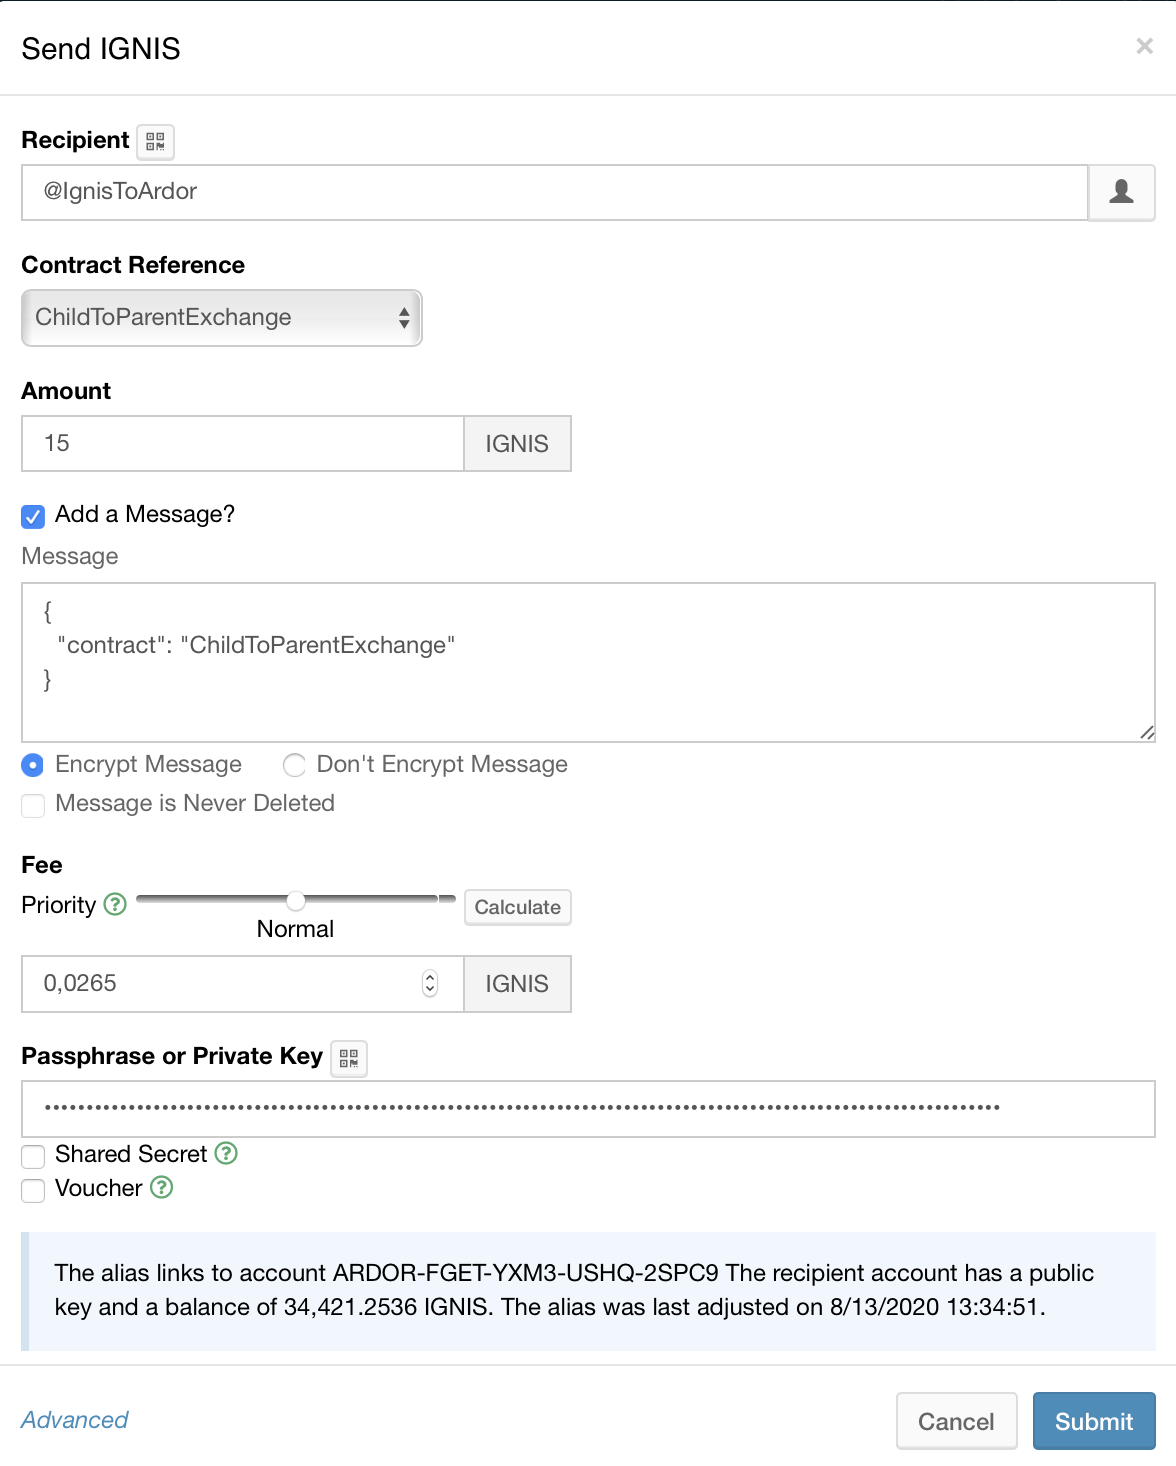
Task: Click the Advanced link
Action: (x=75, y=1420)
